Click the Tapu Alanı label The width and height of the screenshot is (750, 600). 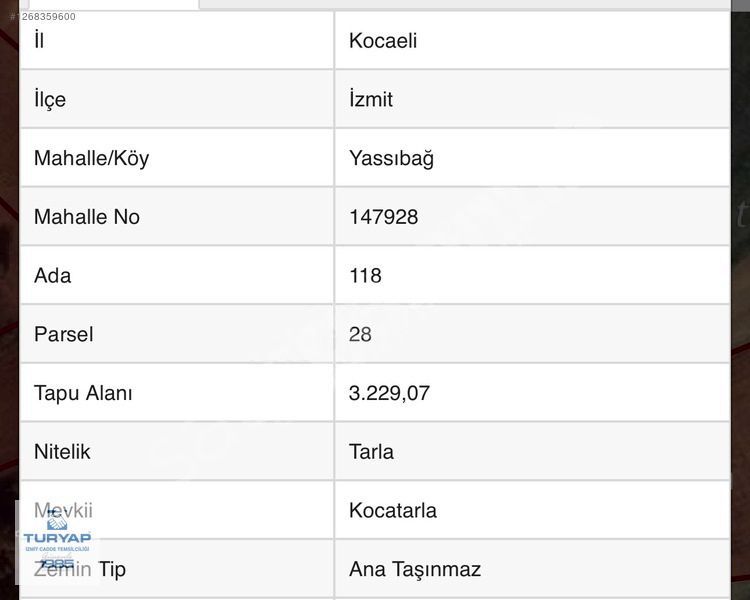click(83, 393)
